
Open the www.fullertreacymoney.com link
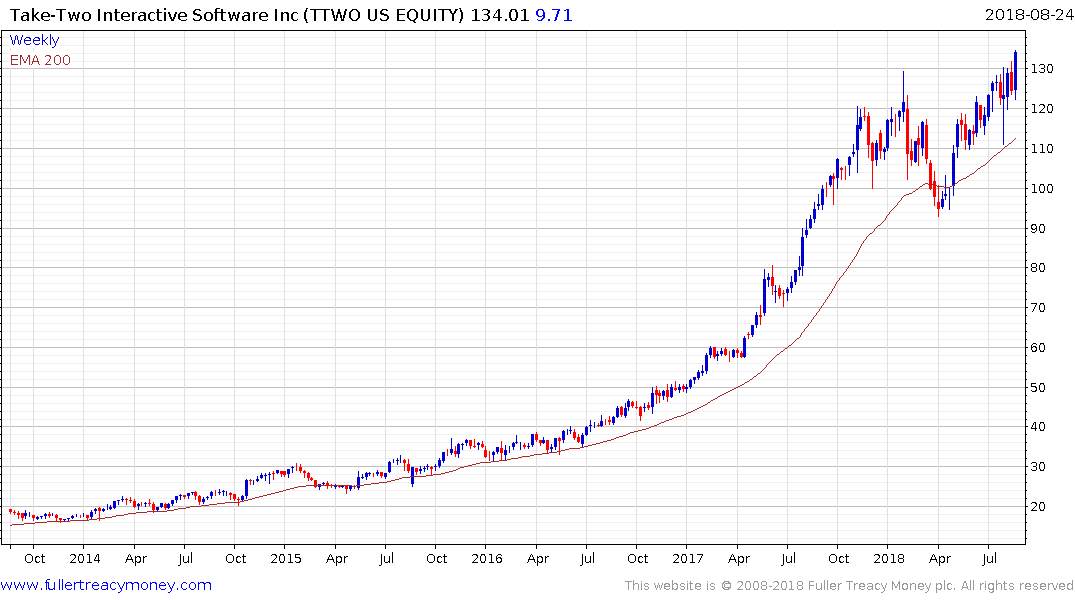click(x=106, y=585)
